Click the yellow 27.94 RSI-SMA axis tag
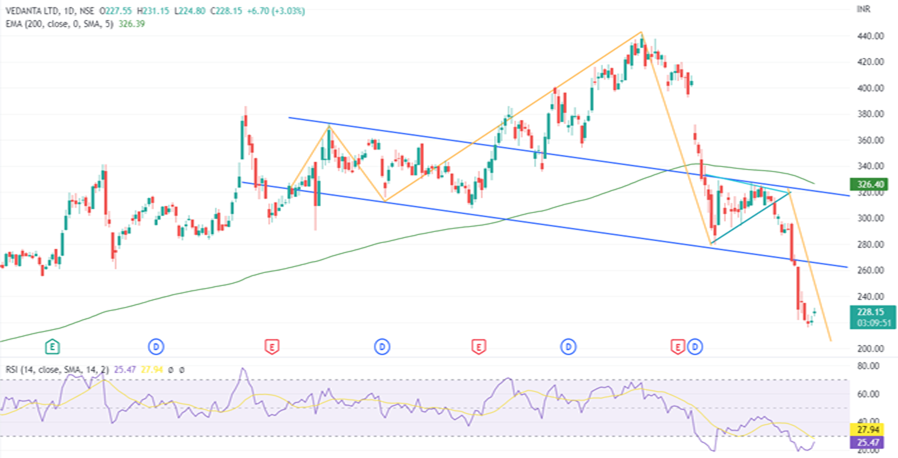898x458 pixels. pyautogui.click(x=866, y=427)
